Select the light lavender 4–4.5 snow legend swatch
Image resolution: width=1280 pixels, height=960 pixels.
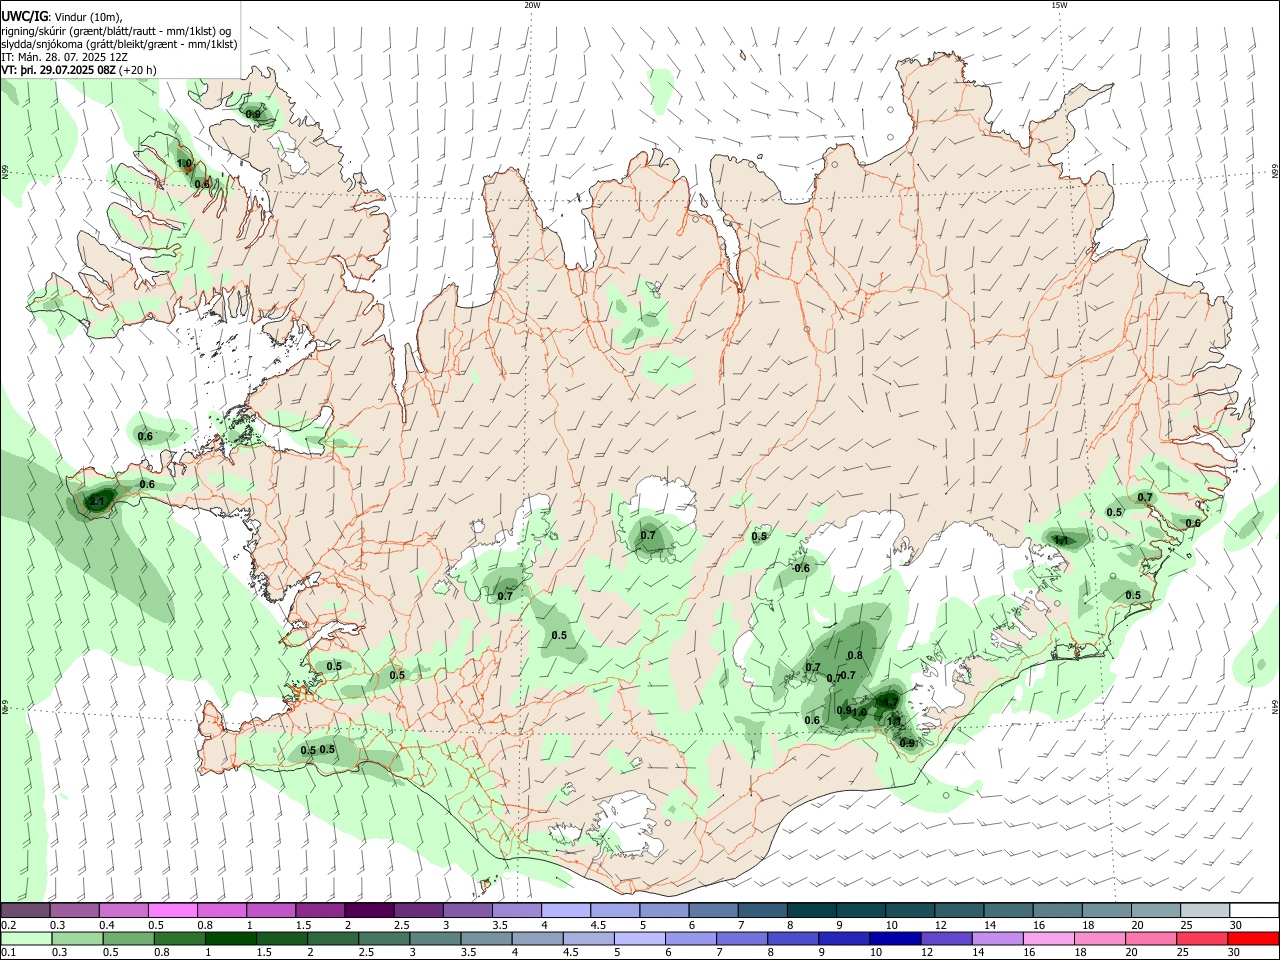pos(566,911)
